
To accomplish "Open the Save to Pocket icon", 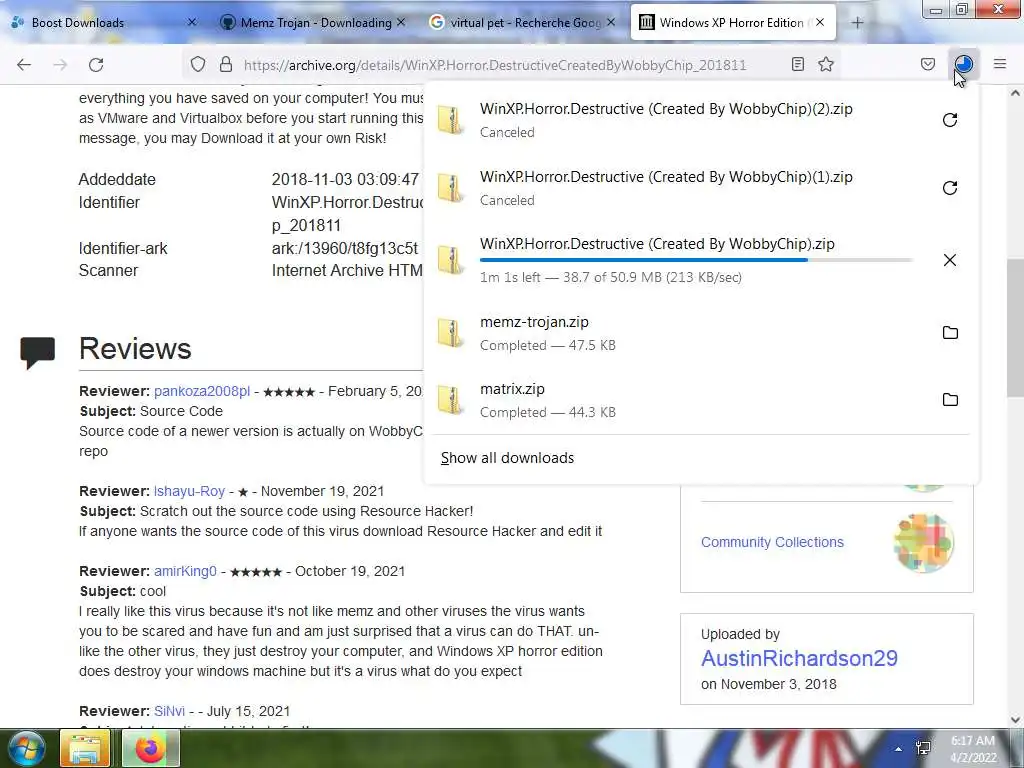I will point(927,64).
